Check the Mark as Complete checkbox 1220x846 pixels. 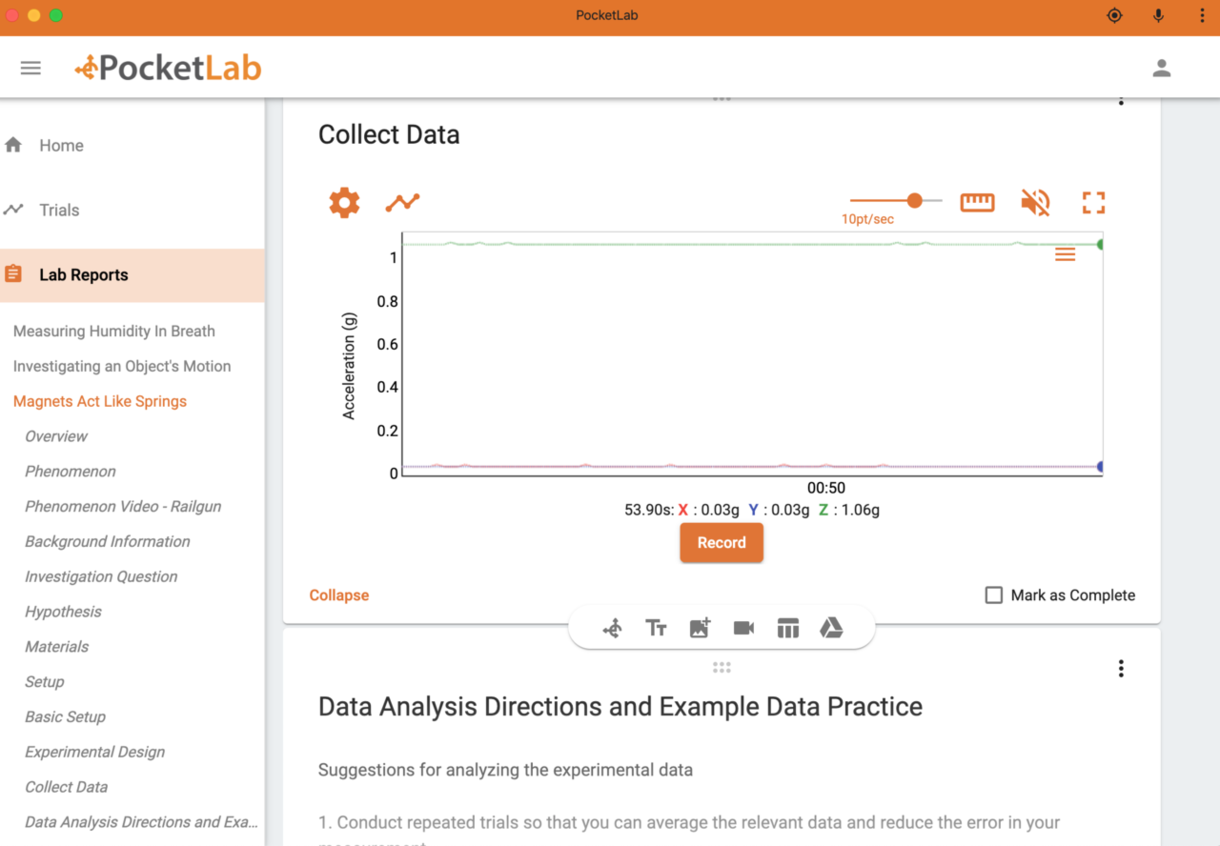pos(993,595)
